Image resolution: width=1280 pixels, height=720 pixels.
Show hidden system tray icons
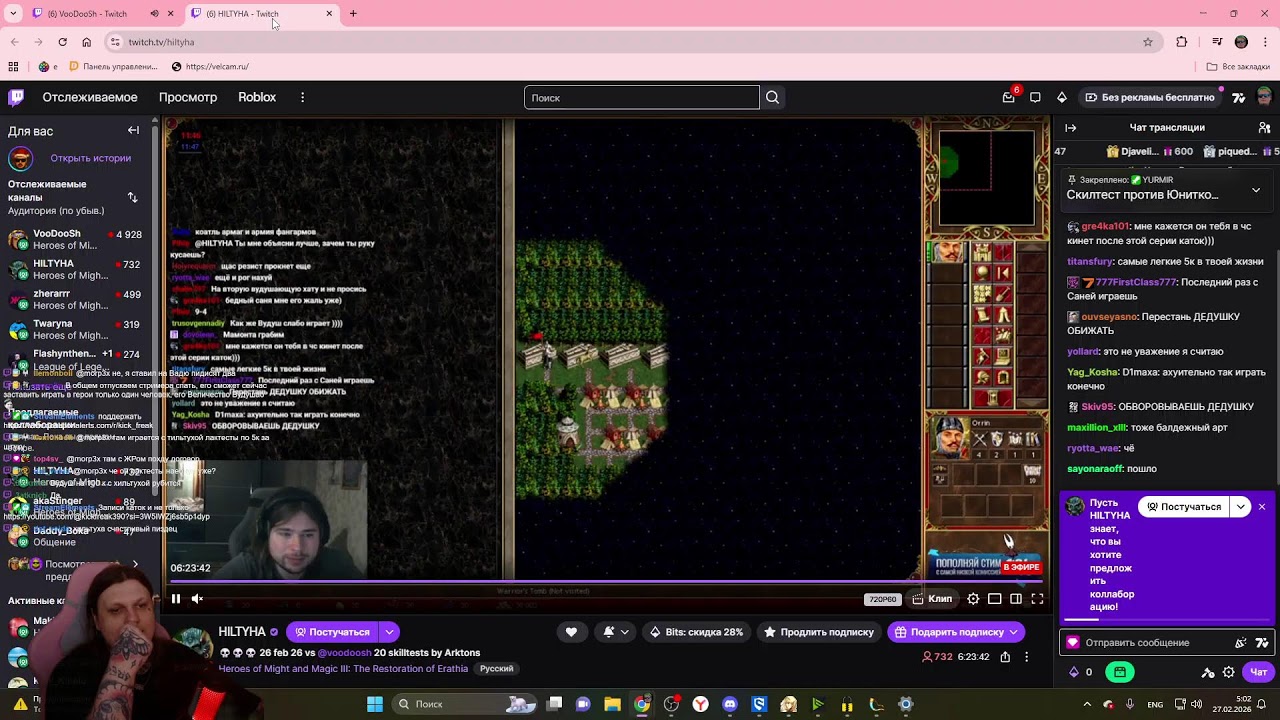click(x=1086, y=704)
